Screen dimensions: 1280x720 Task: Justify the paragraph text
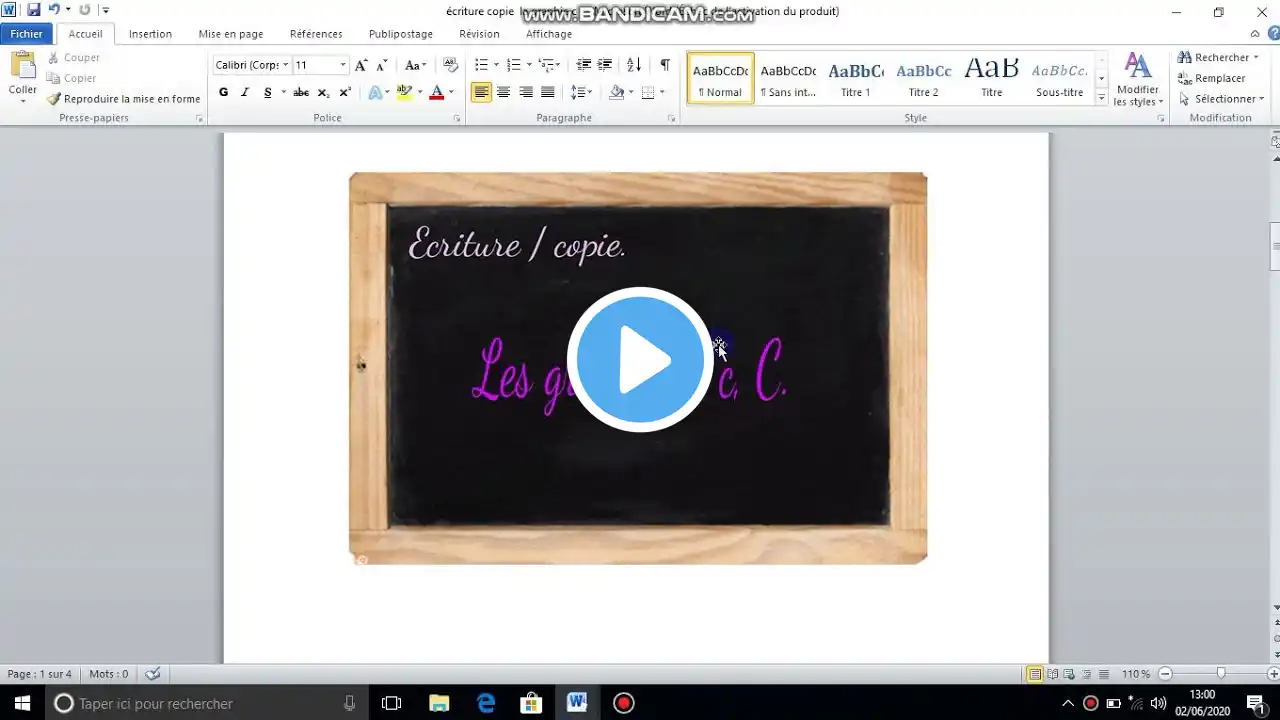point(548,93)
